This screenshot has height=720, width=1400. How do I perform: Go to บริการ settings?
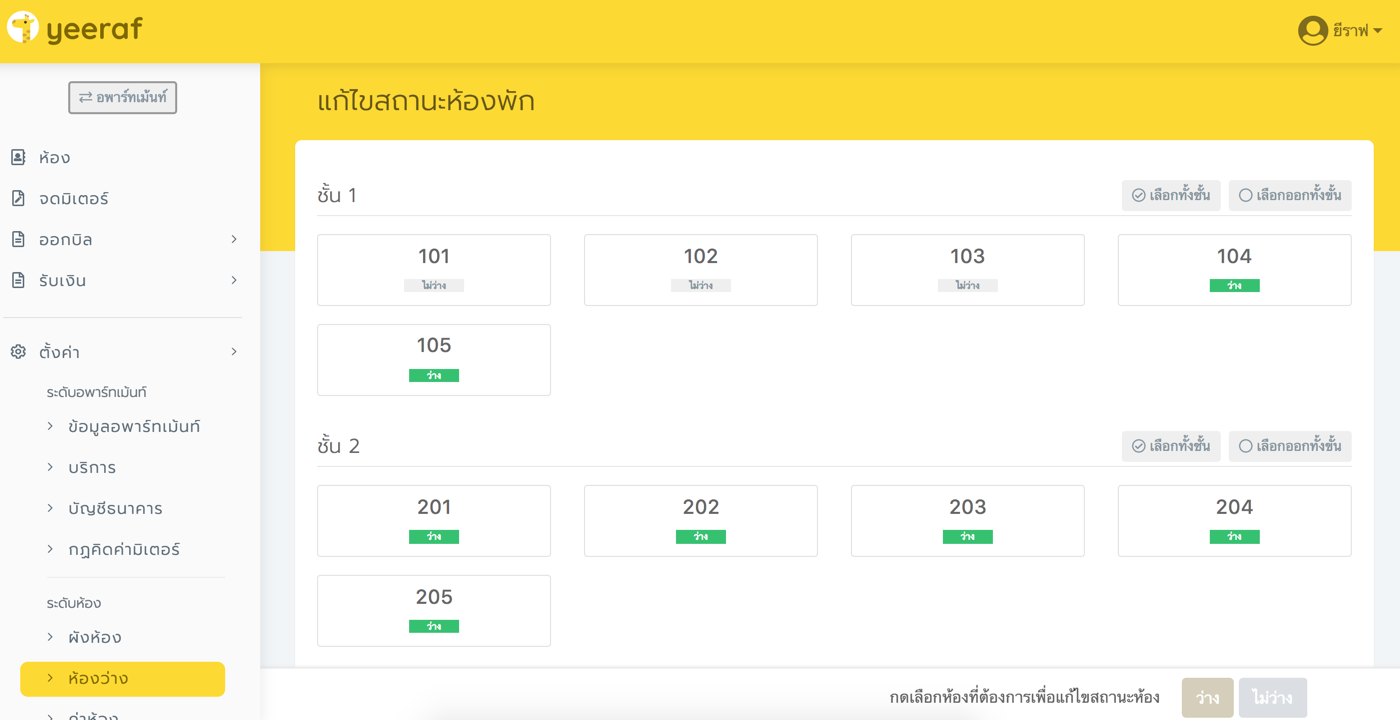coord(92,467)
